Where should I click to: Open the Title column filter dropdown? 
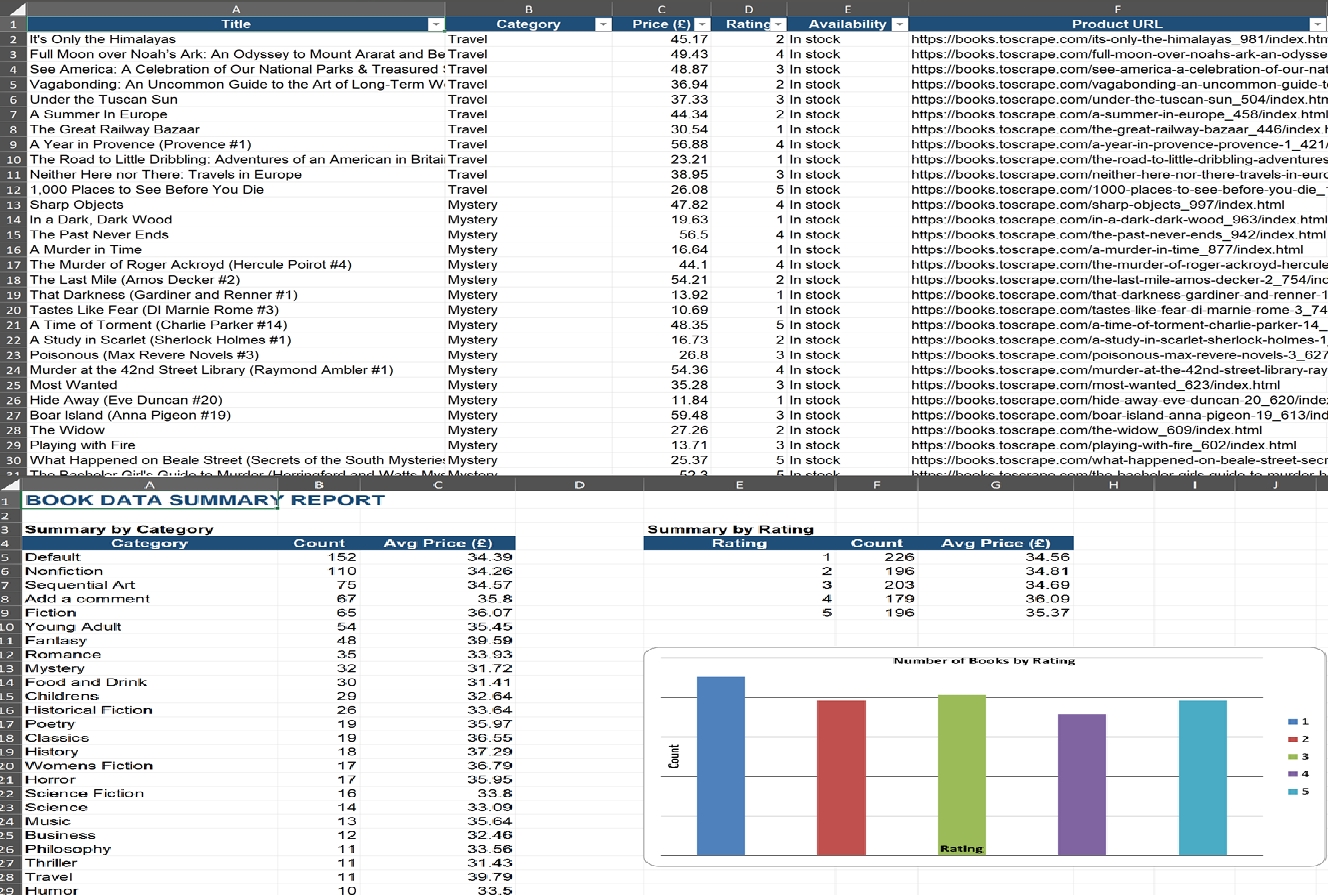(435, 24)
